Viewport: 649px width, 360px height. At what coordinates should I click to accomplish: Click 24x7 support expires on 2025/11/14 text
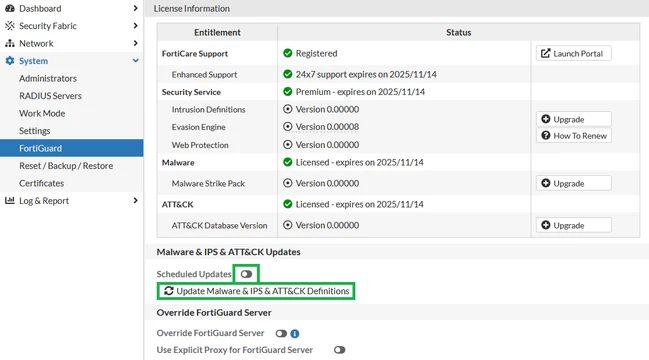366,74
